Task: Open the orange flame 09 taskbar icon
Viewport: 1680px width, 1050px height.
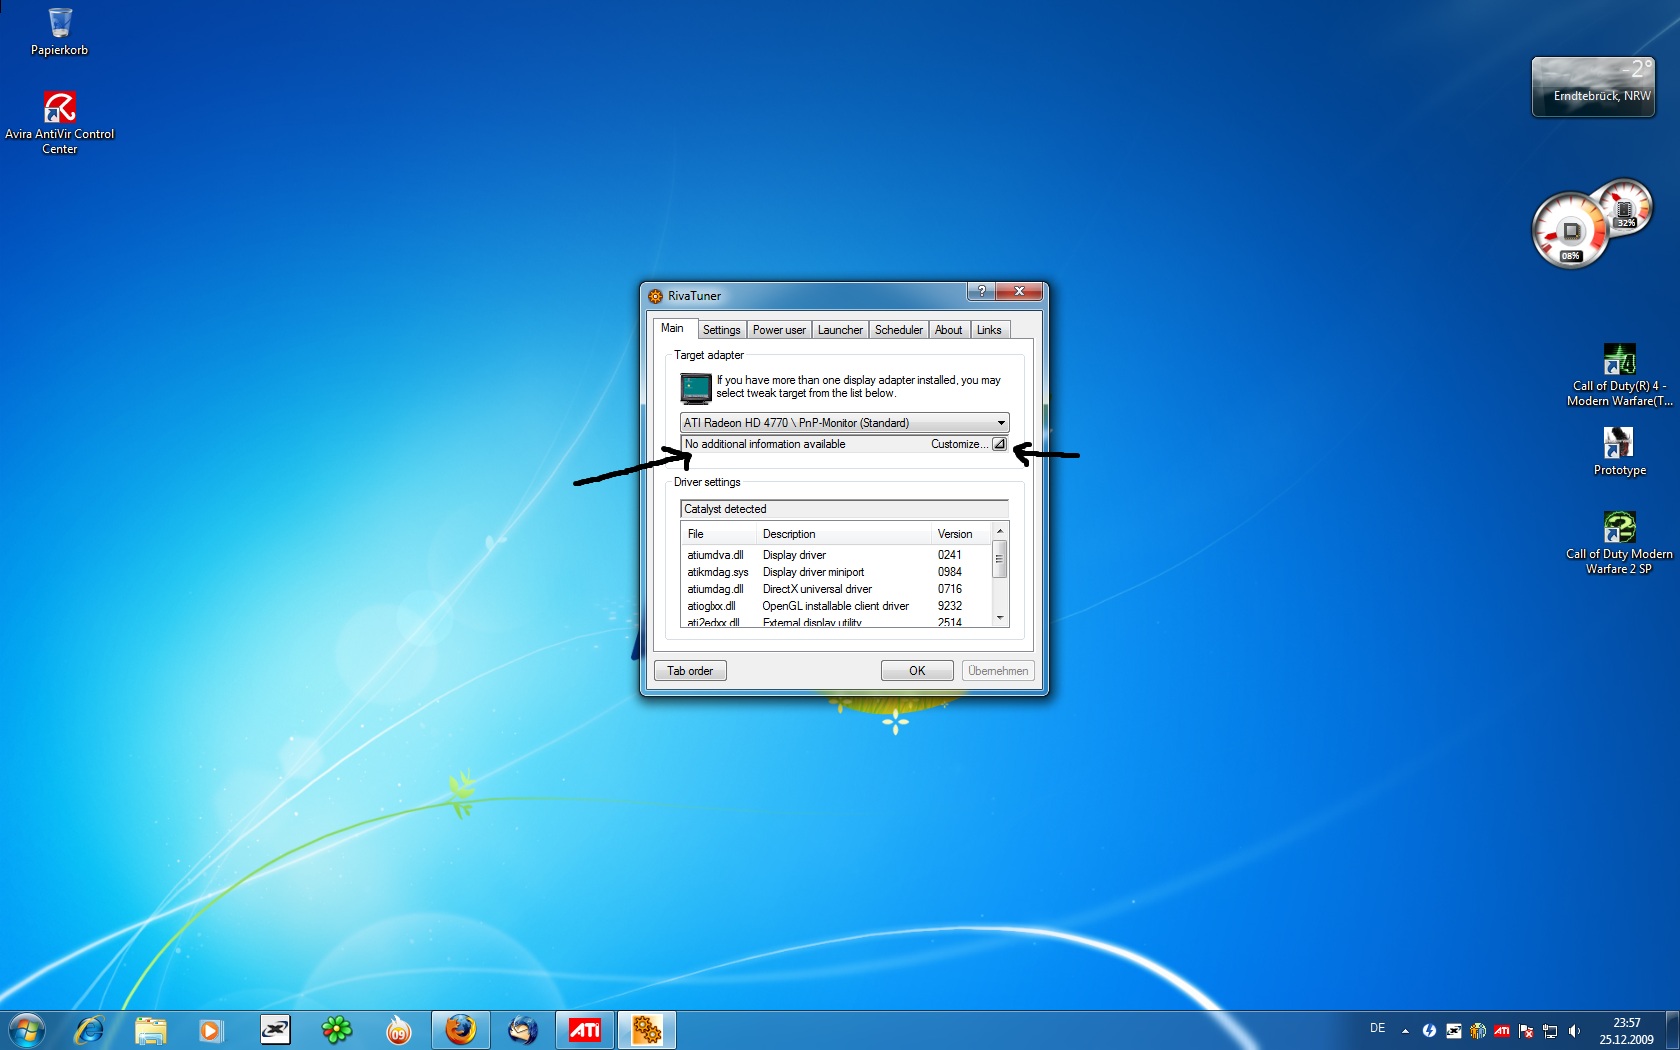Action: tap(399, 1029)
